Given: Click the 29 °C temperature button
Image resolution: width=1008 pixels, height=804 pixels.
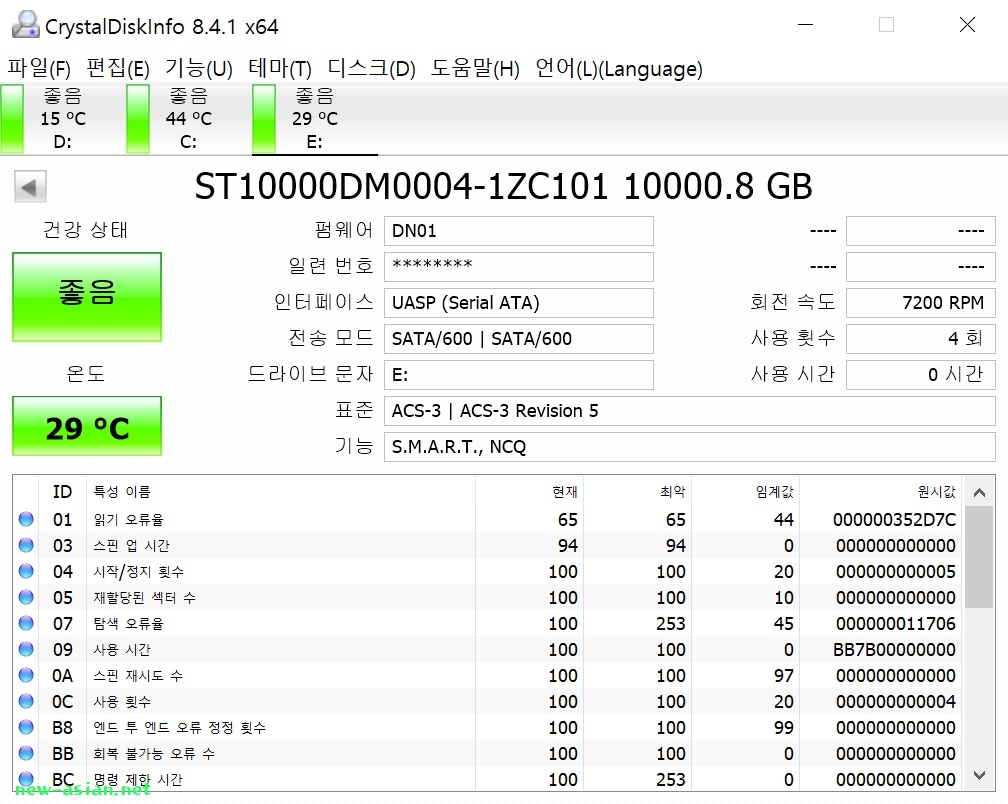Looking at the screenshot, I should (87, 426).
